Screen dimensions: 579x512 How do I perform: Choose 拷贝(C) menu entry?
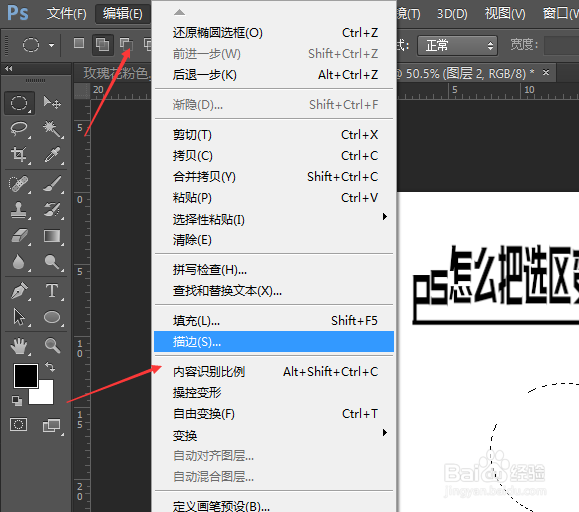(274, 156)
